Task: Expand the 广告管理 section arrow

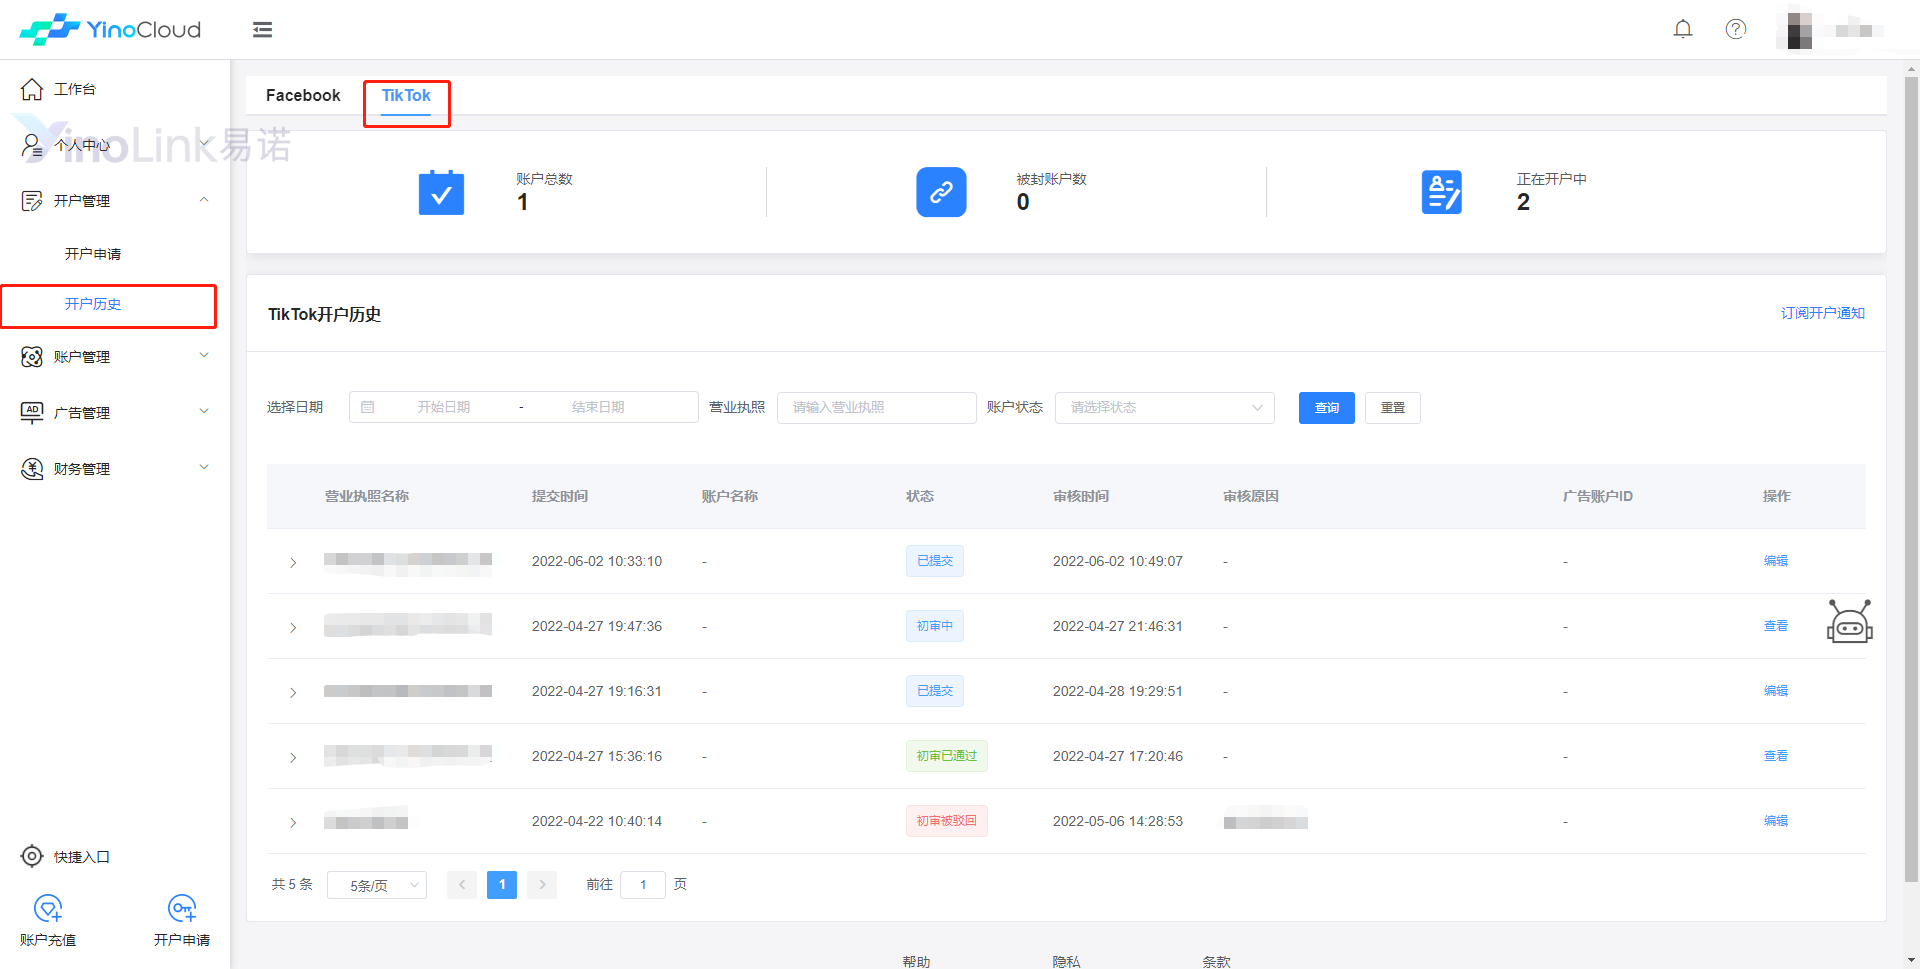Action: [x=204, y=411]
